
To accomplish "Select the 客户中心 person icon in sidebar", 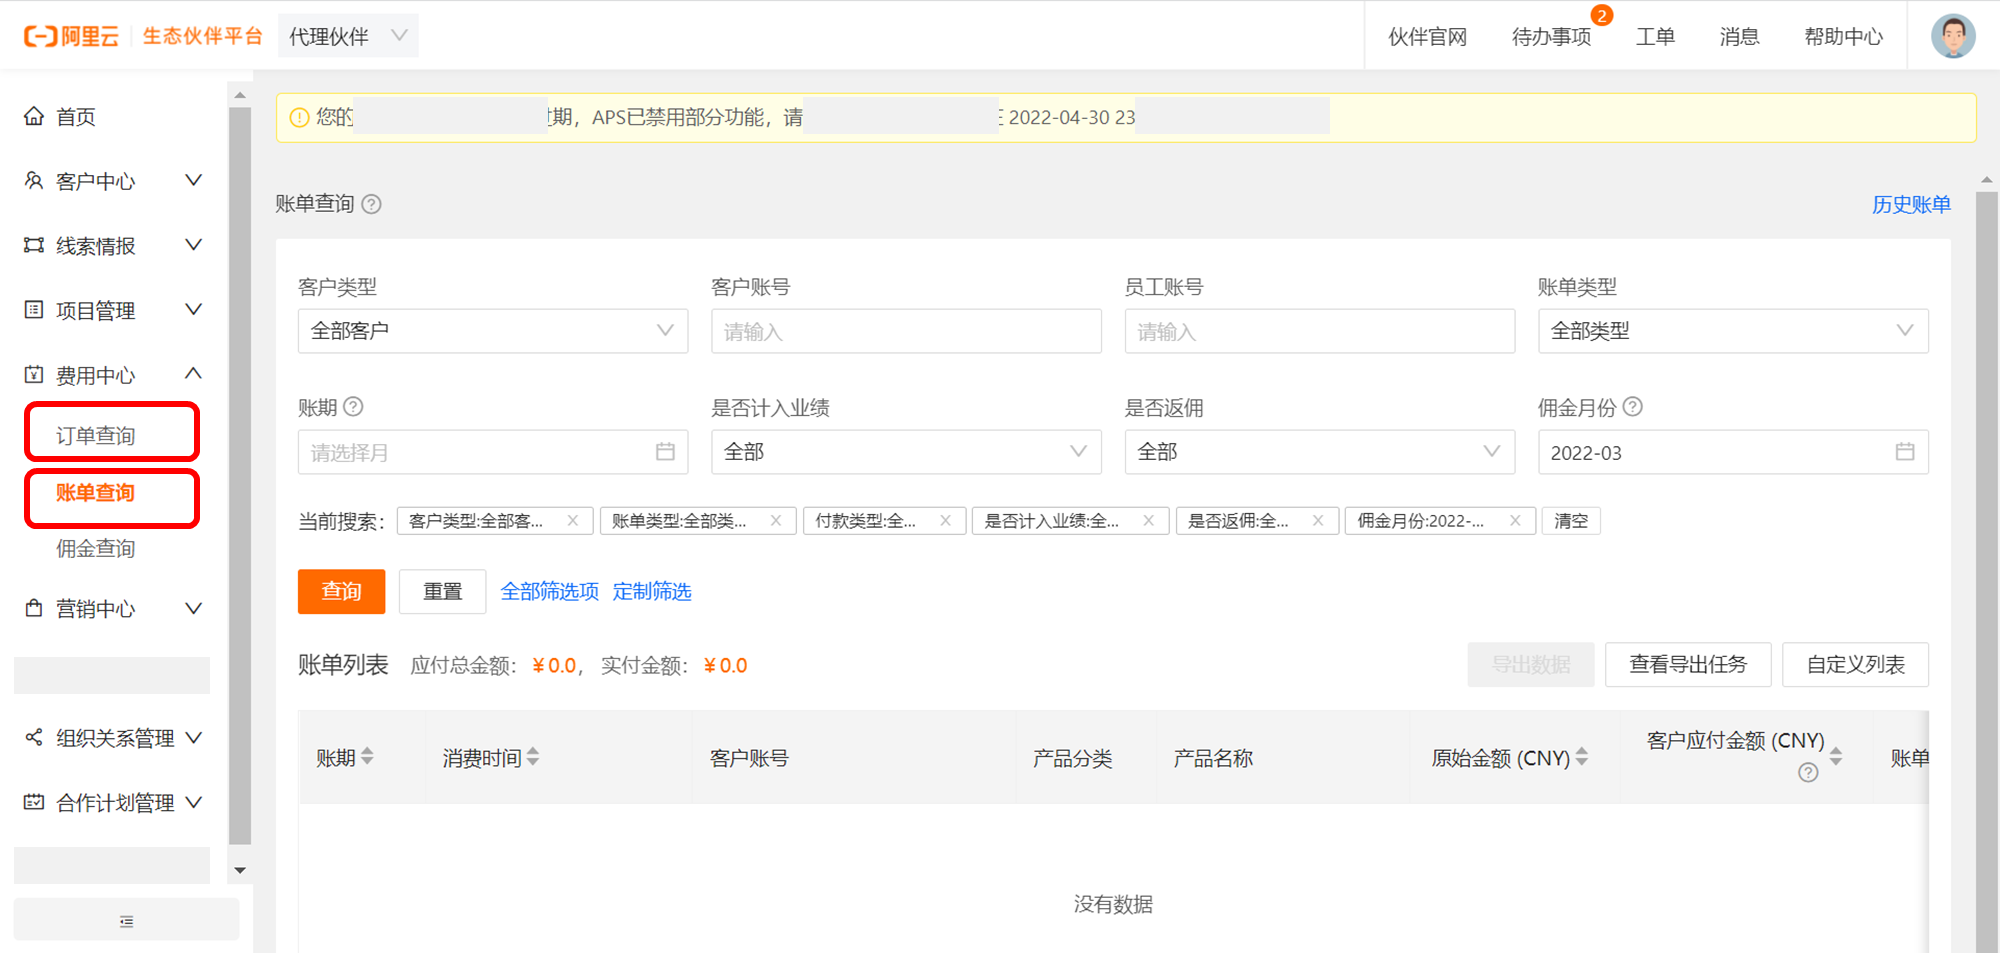I will click(x=34, y=180).
